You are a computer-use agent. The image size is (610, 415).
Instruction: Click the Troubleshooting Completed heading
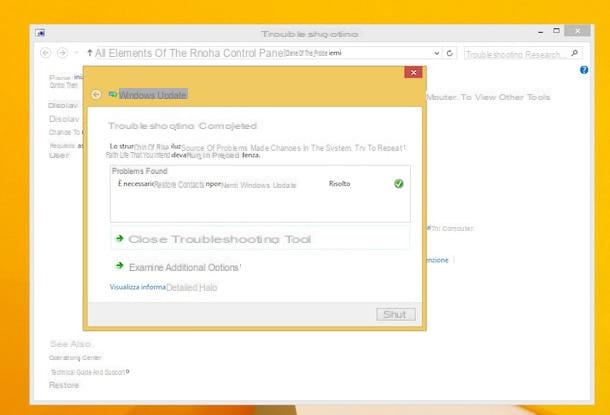182,126
